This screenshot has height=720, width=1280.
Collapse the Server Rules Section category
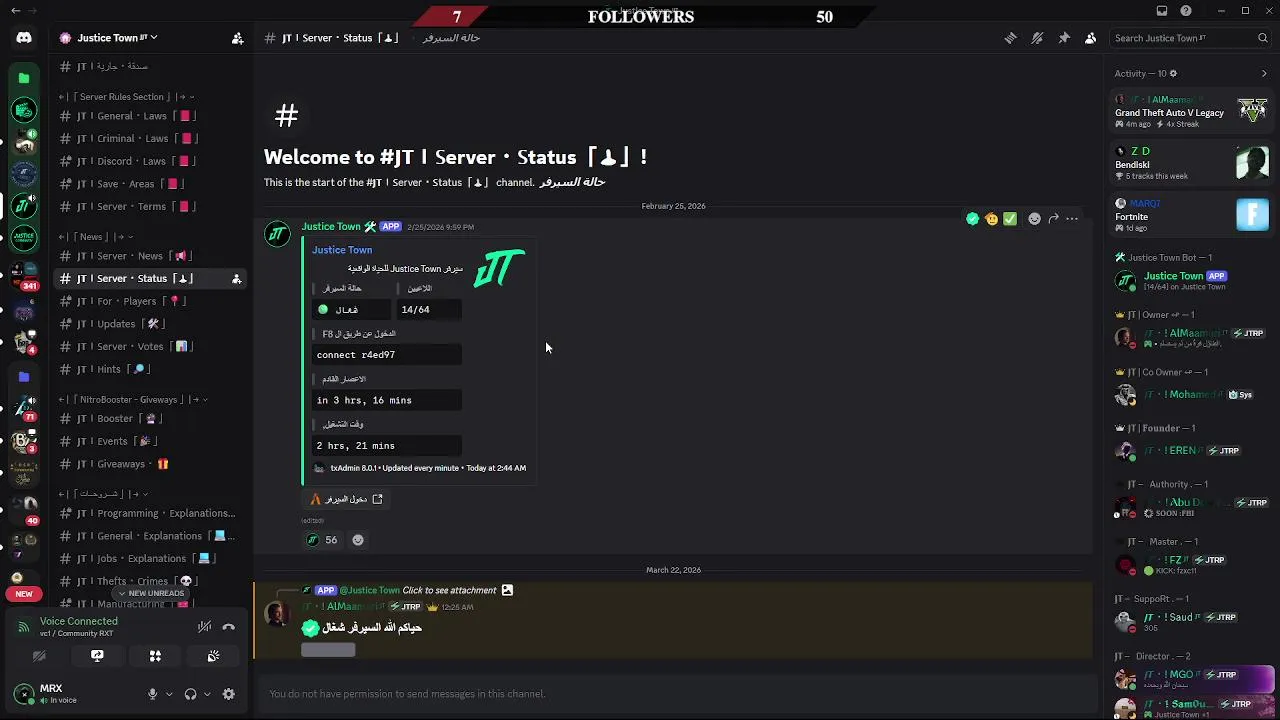127,97
